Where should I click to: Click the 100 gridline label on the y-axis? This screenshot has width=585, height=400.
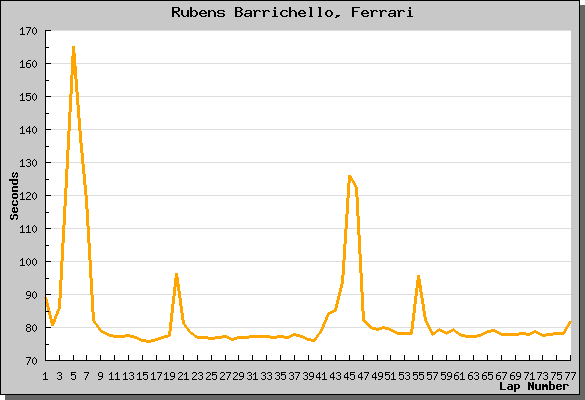tap(28, 262)
